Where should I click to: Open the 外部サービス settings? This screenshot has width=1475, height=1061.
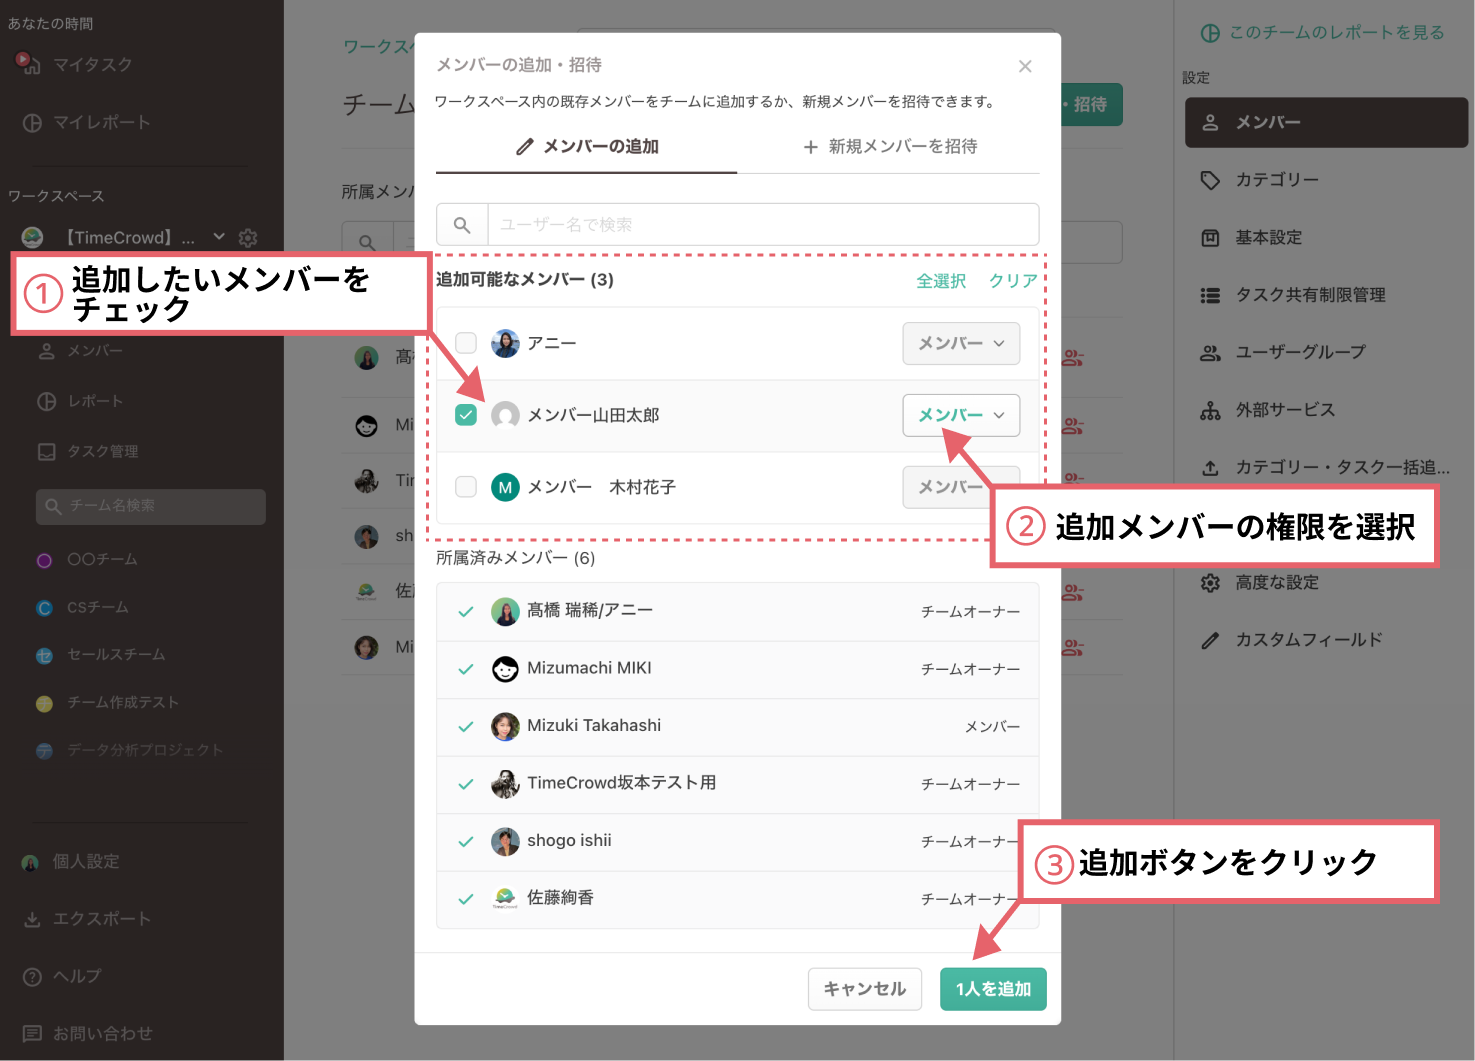[1287, 410]
